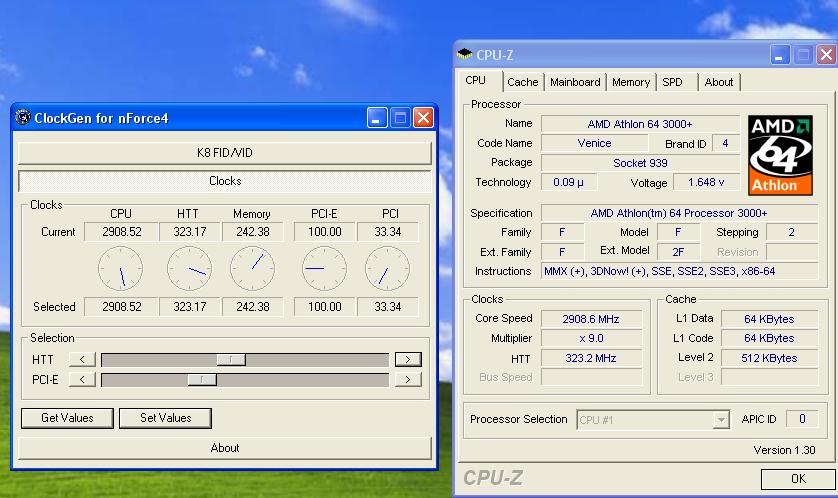Click the Technology value 0.09 µ

point(569,182)
